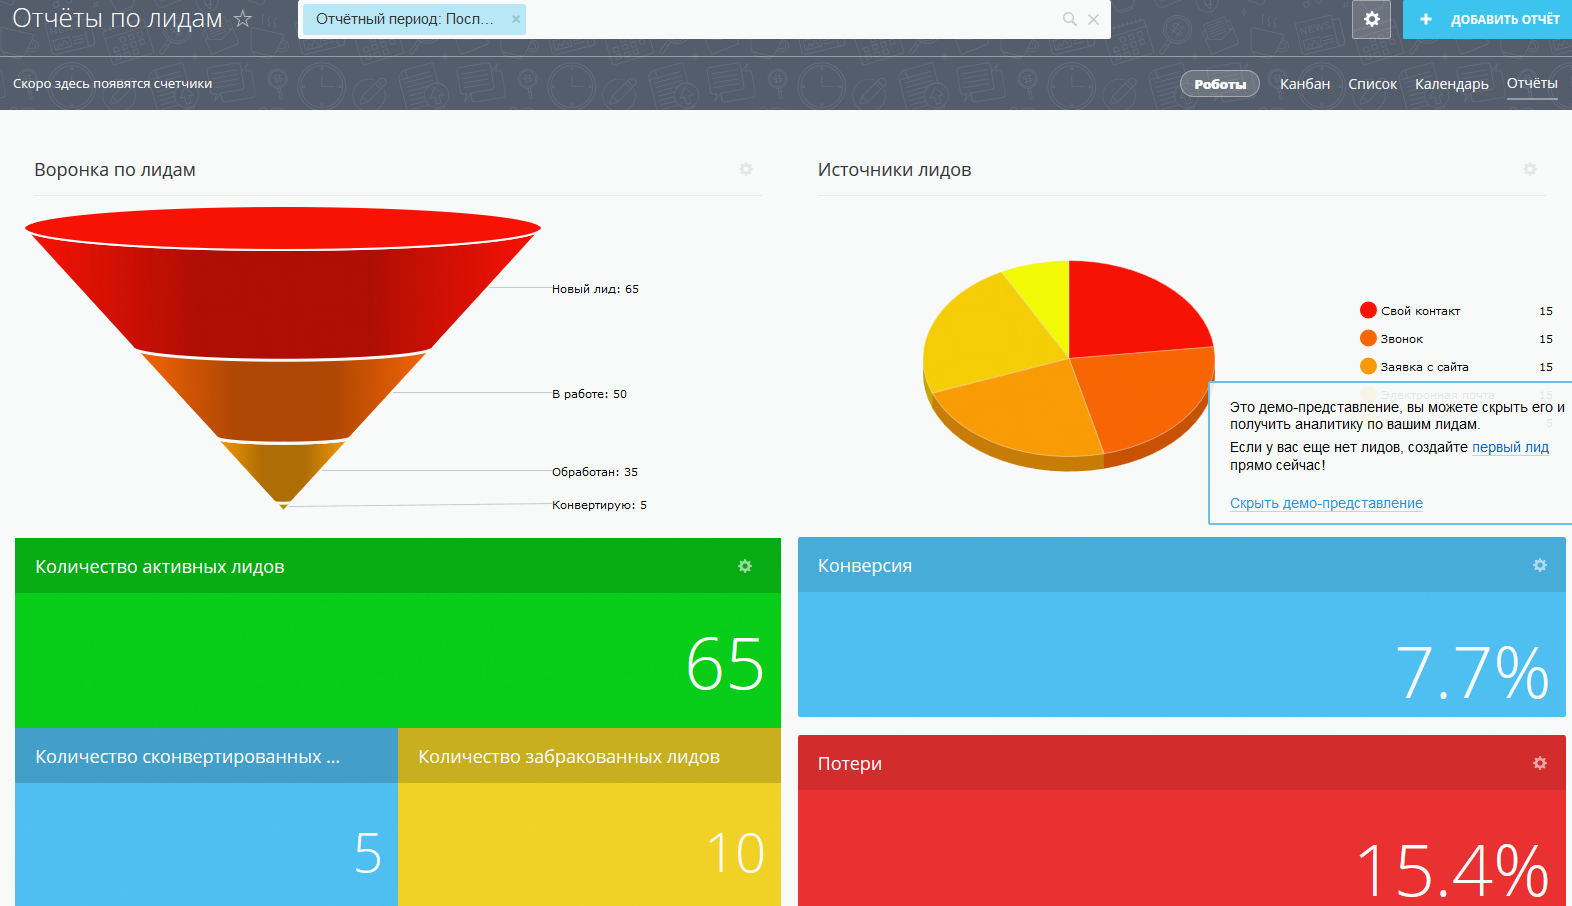
Task: Click the Скоро здесь появятся счетчики text
Action: [x=112, y=84]
